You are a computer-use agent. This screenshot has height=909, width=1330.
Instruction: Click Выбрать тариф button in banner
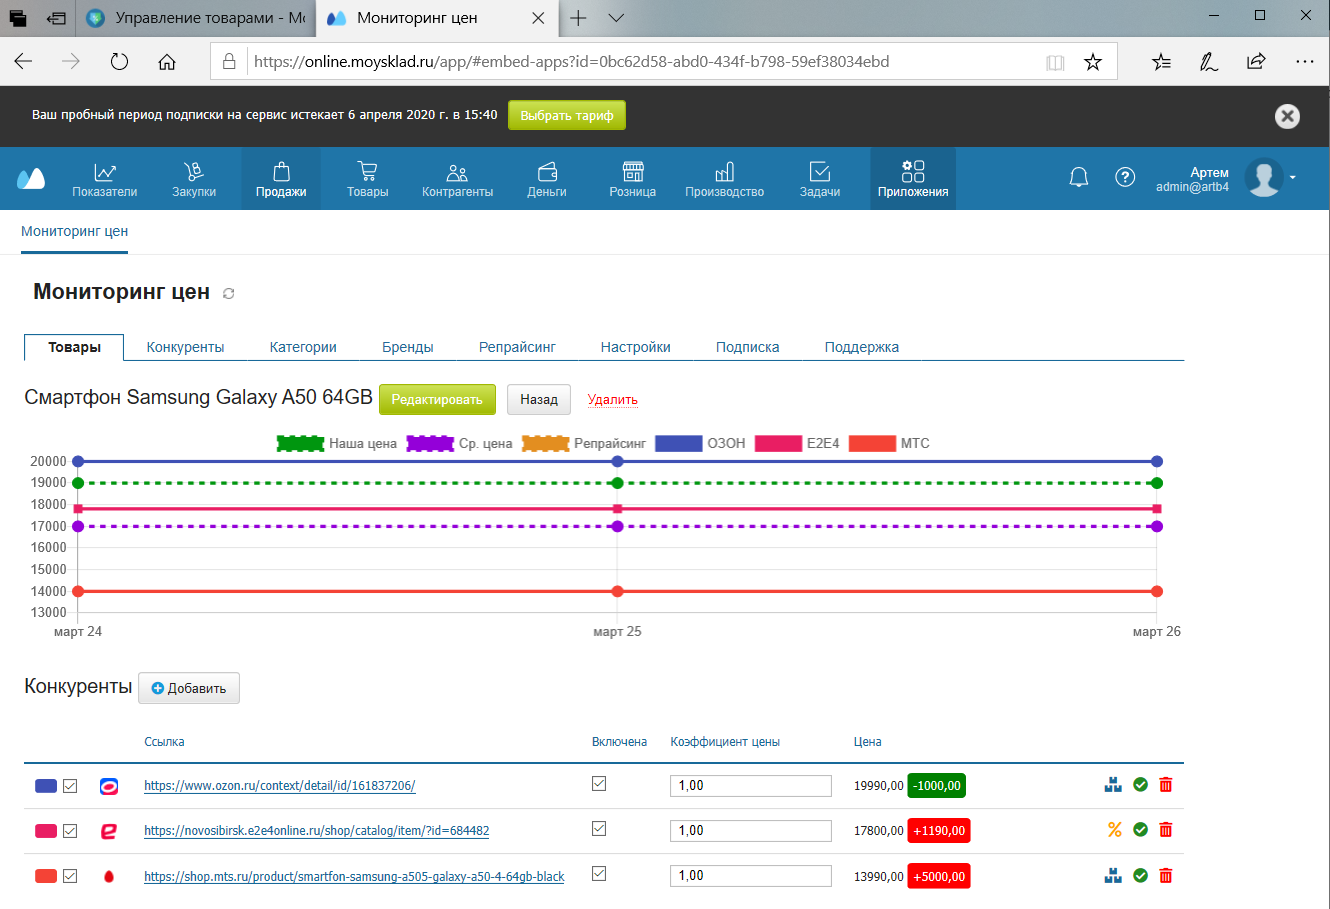[x=567, y=115]
